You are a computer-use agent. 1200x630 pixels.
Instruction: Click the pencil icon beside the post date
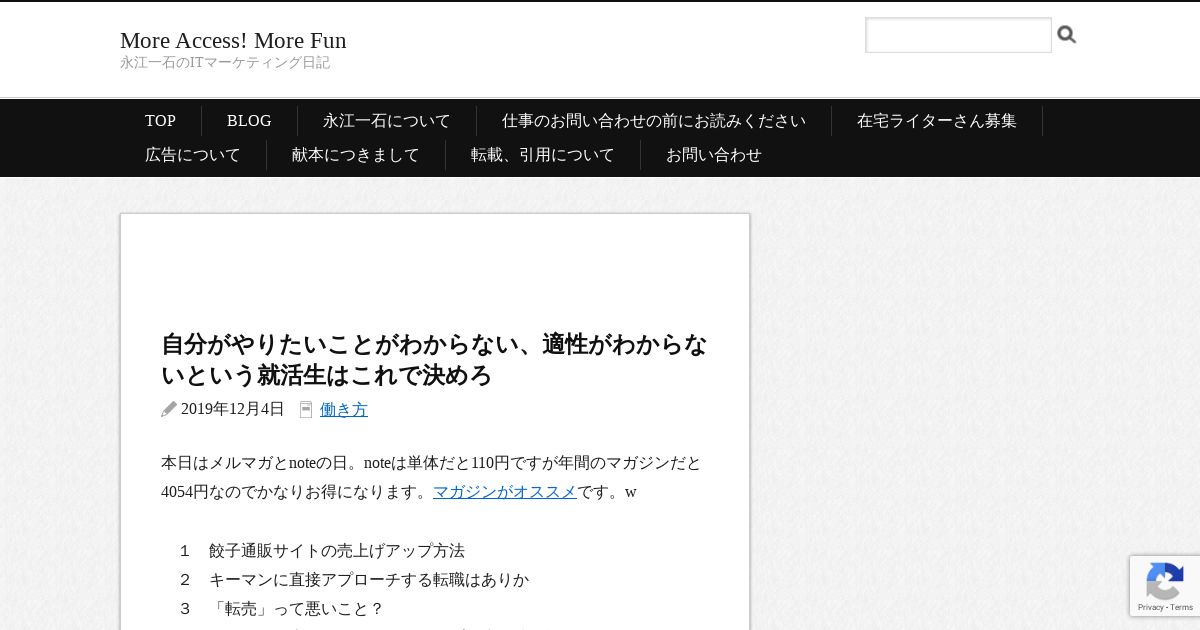click(169, 409)
